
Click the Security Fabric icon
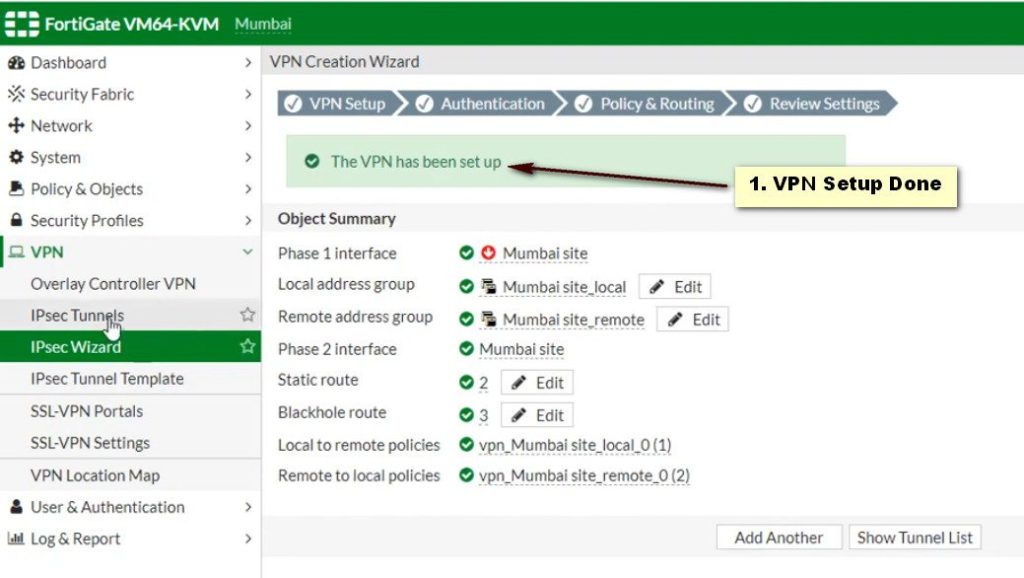click(15, 95)
